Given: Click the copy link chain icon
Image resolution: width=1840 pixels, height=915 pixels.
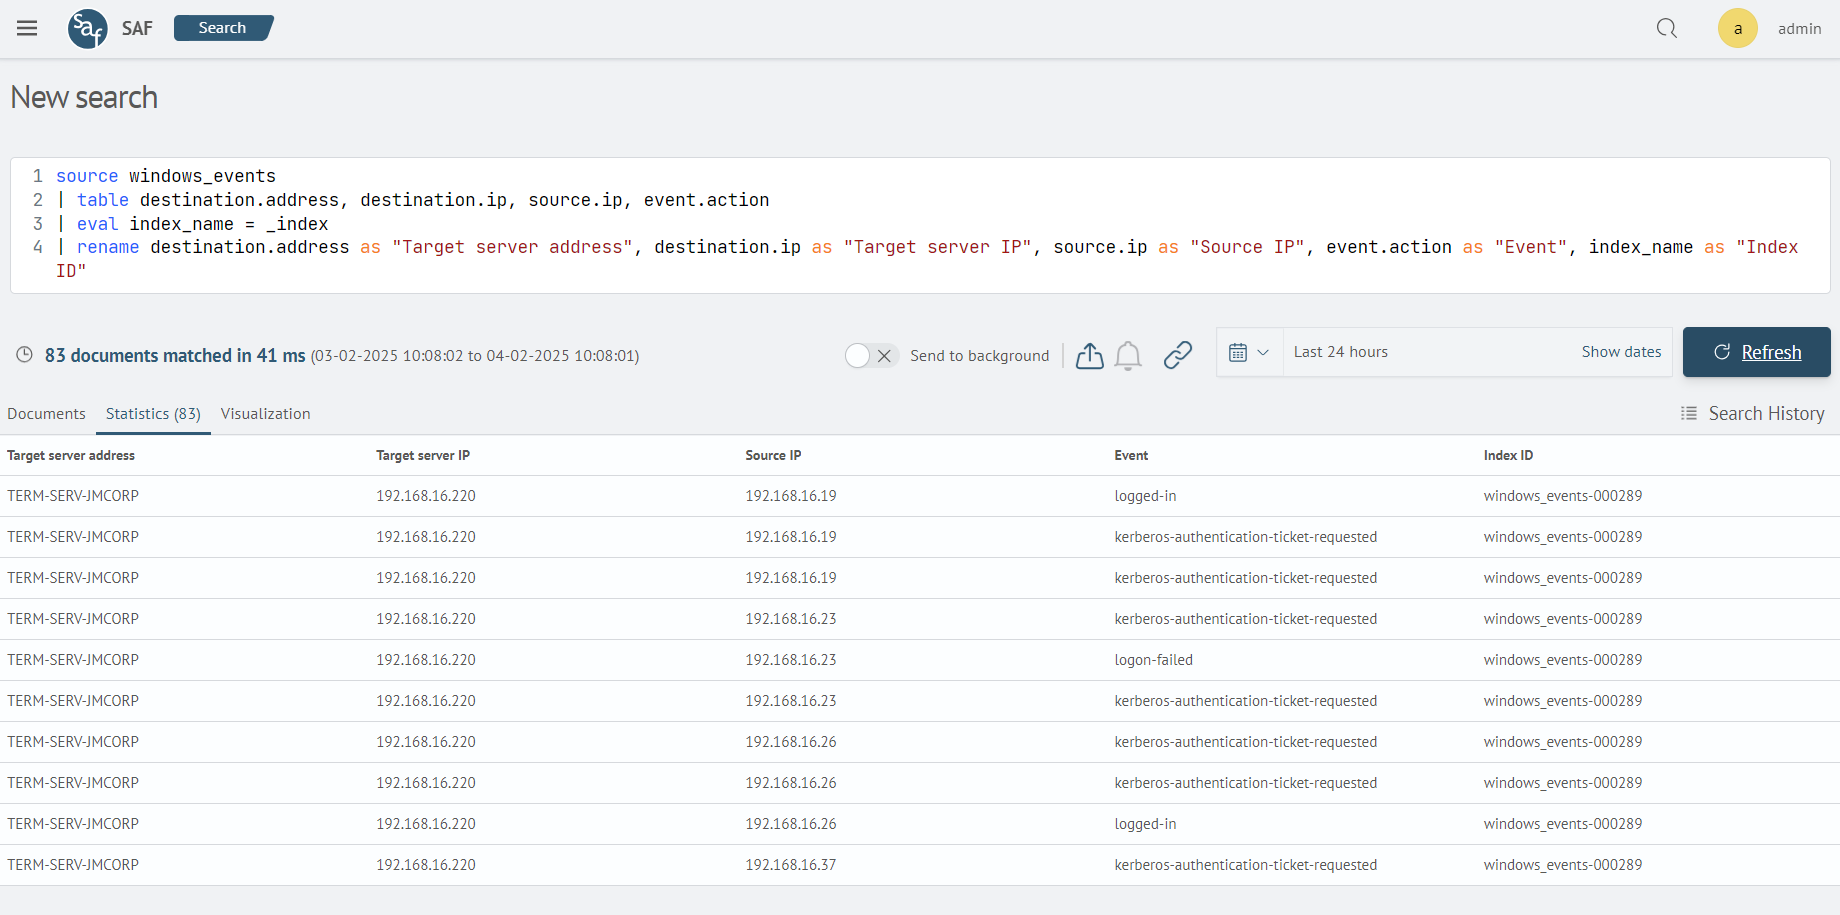Looking at the screenshot, I should (1178, 355).
